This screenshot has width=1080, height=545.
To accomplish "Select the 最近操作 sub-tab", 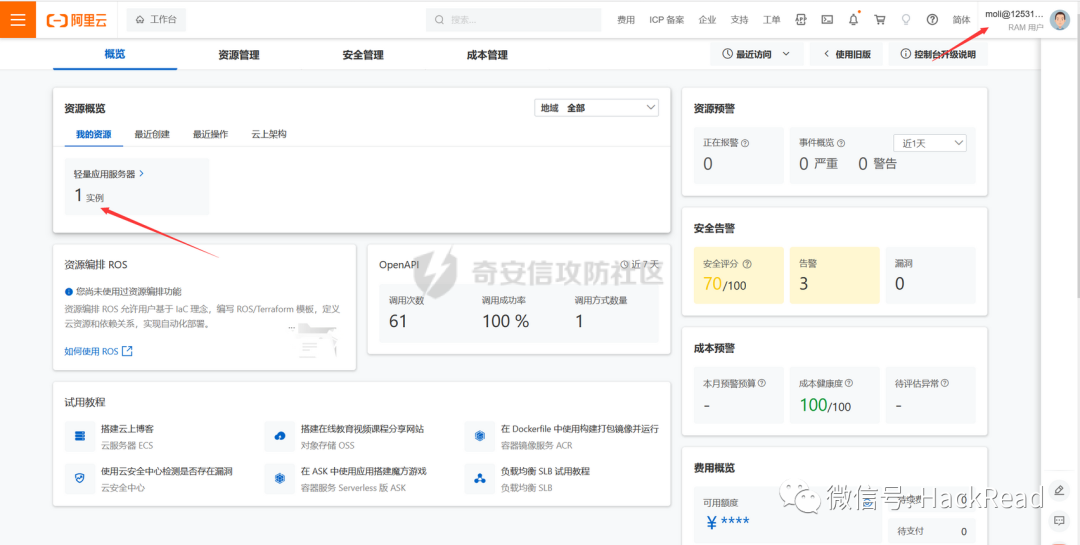I will (211, 134).
